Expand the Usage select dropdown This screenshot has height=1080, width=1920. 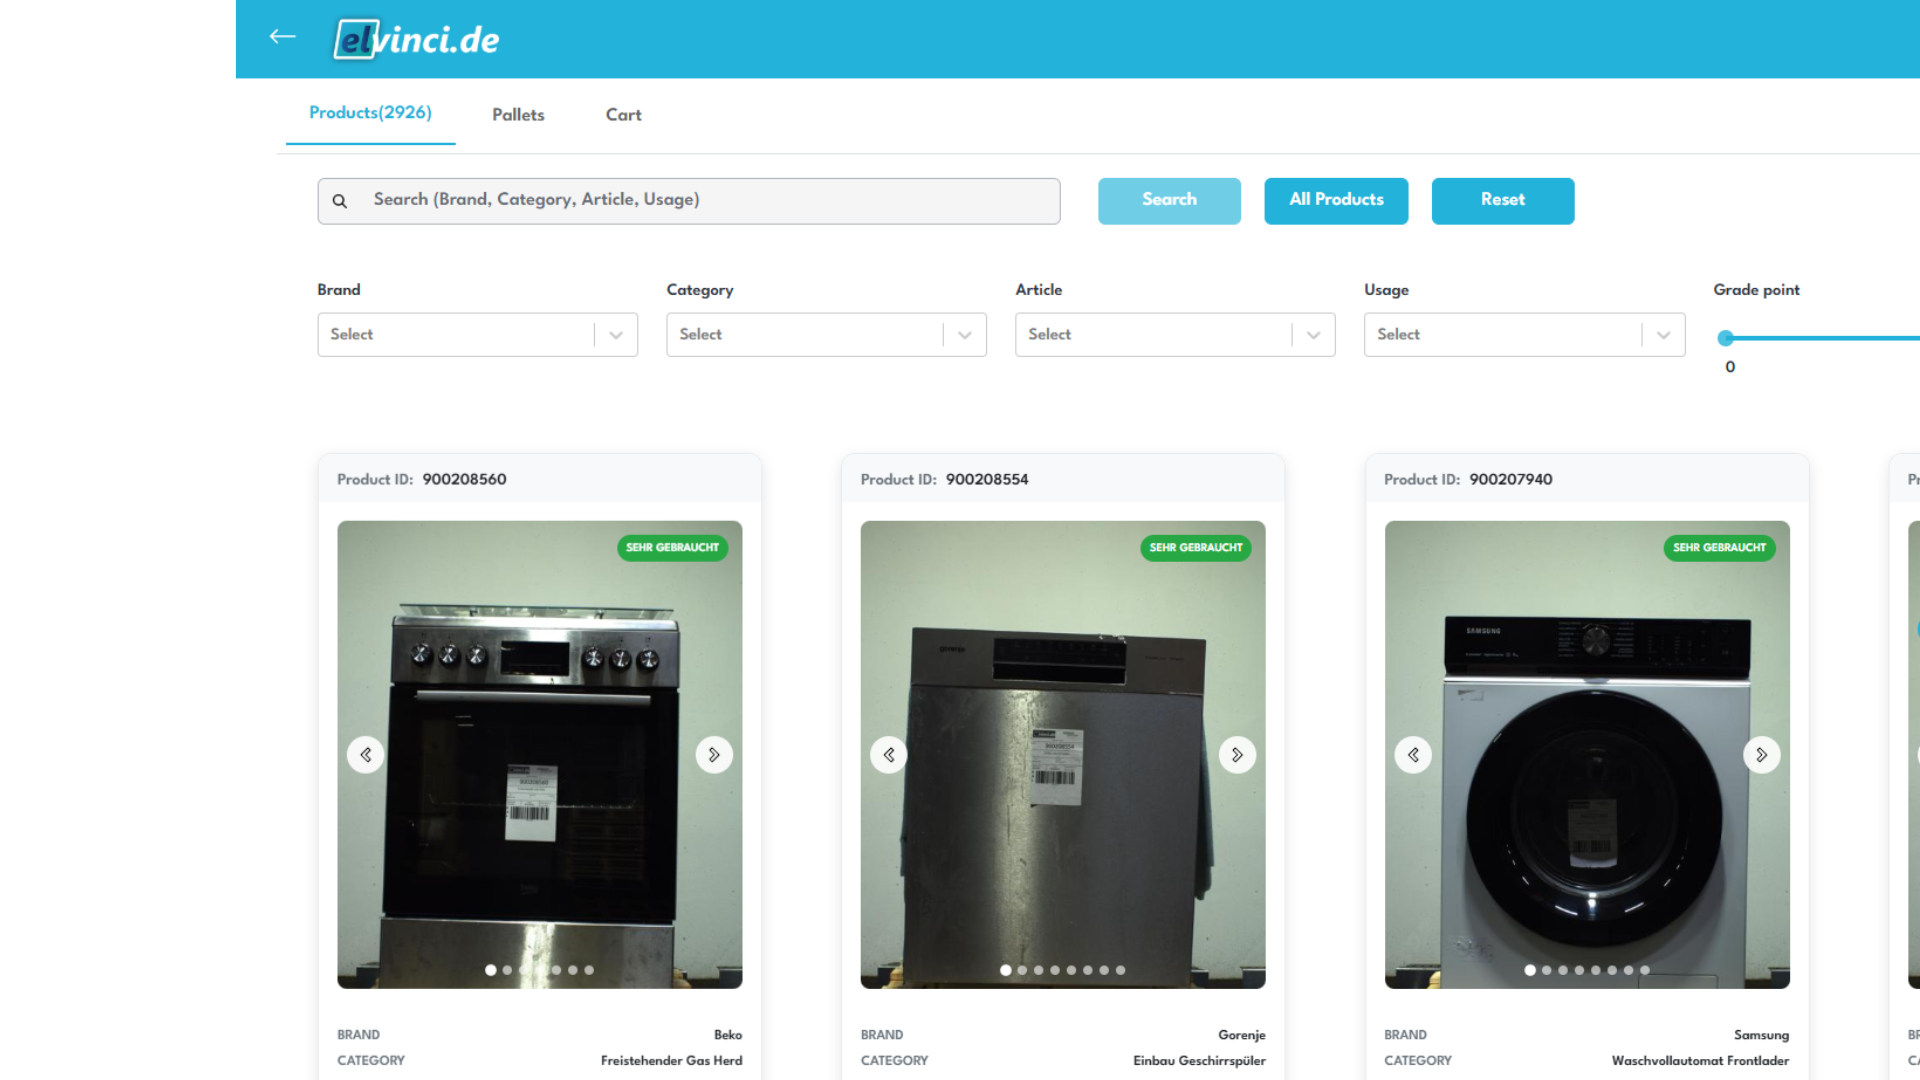pyautogui.click(x=1524, y=335)
